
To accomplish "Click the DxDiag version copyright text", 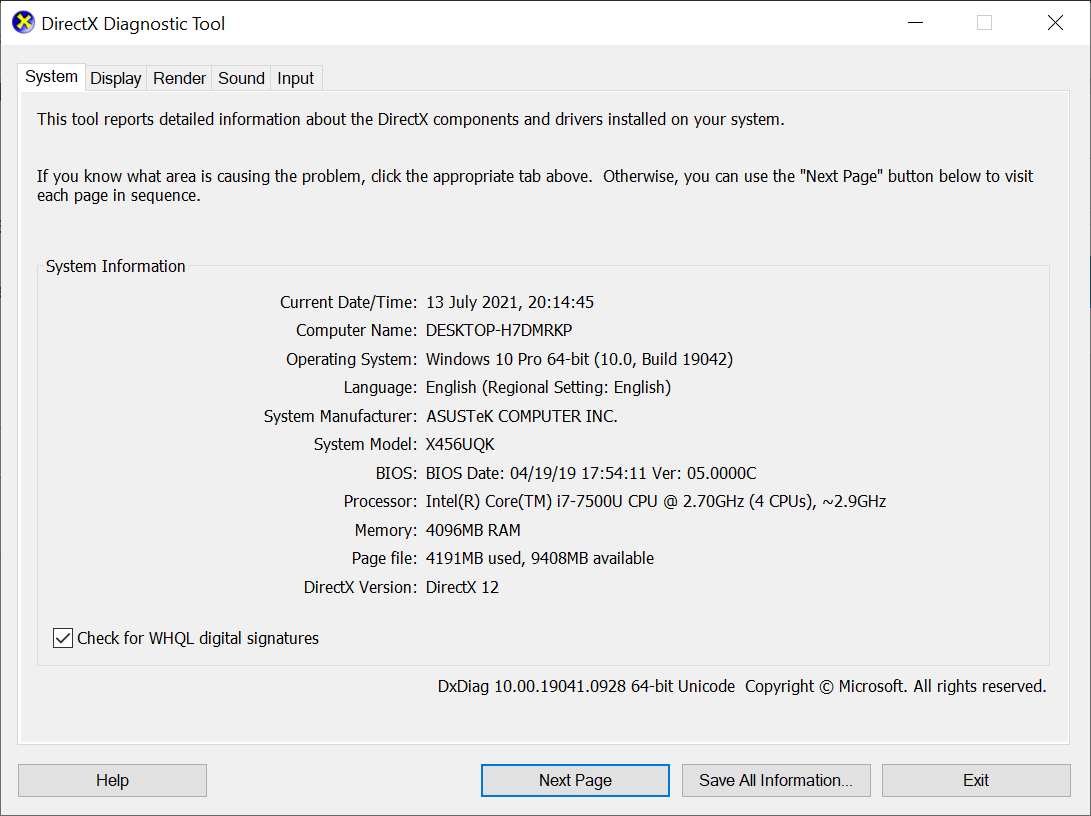I will tap(741, 686).
